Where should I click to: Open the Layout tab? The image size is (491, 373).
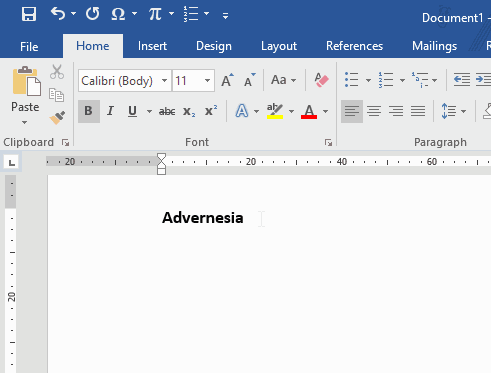(279, 46)
